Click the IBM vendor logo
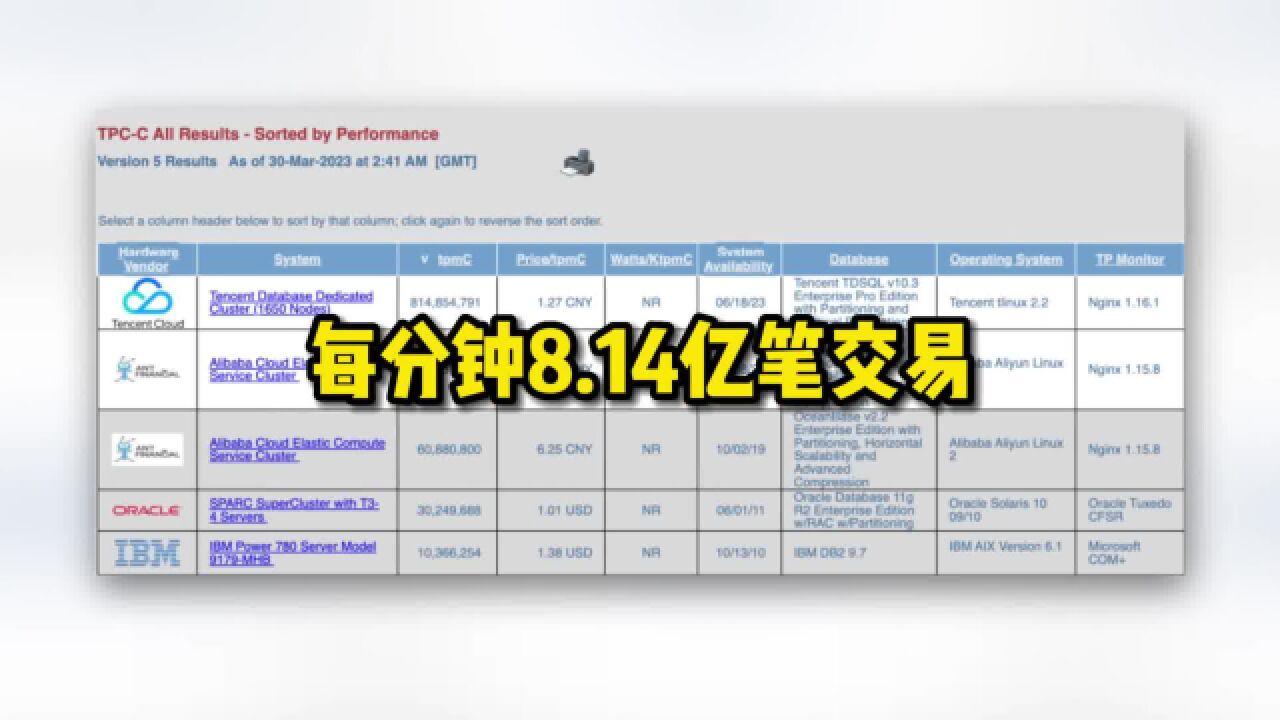This screenshot has height=720, width=1280. (x=147, y=553)
